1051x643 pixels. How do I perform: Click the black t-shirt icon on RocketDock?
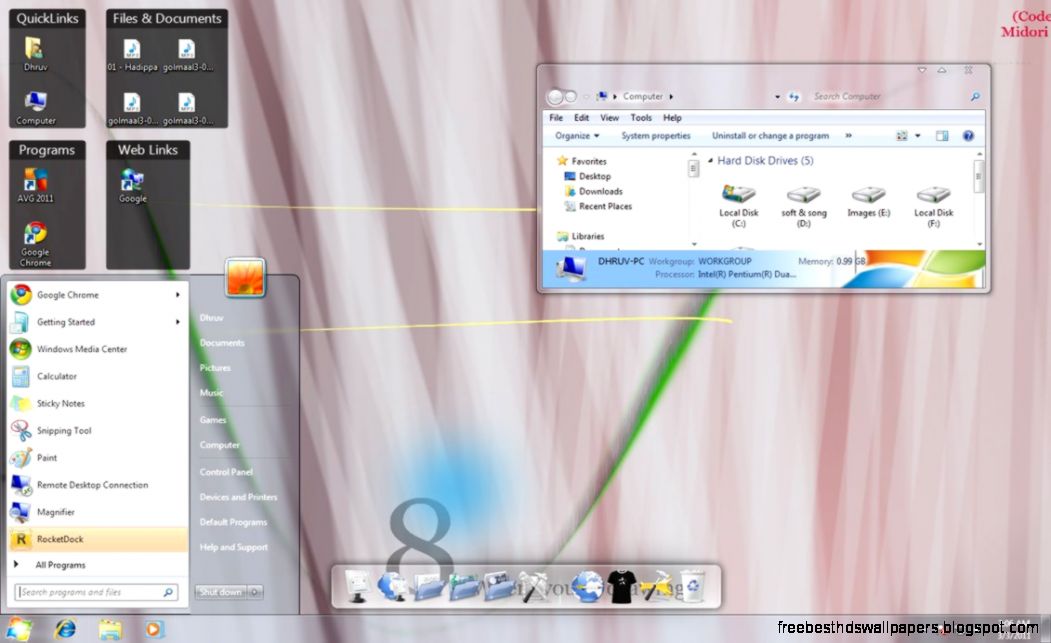coord(621,585)
